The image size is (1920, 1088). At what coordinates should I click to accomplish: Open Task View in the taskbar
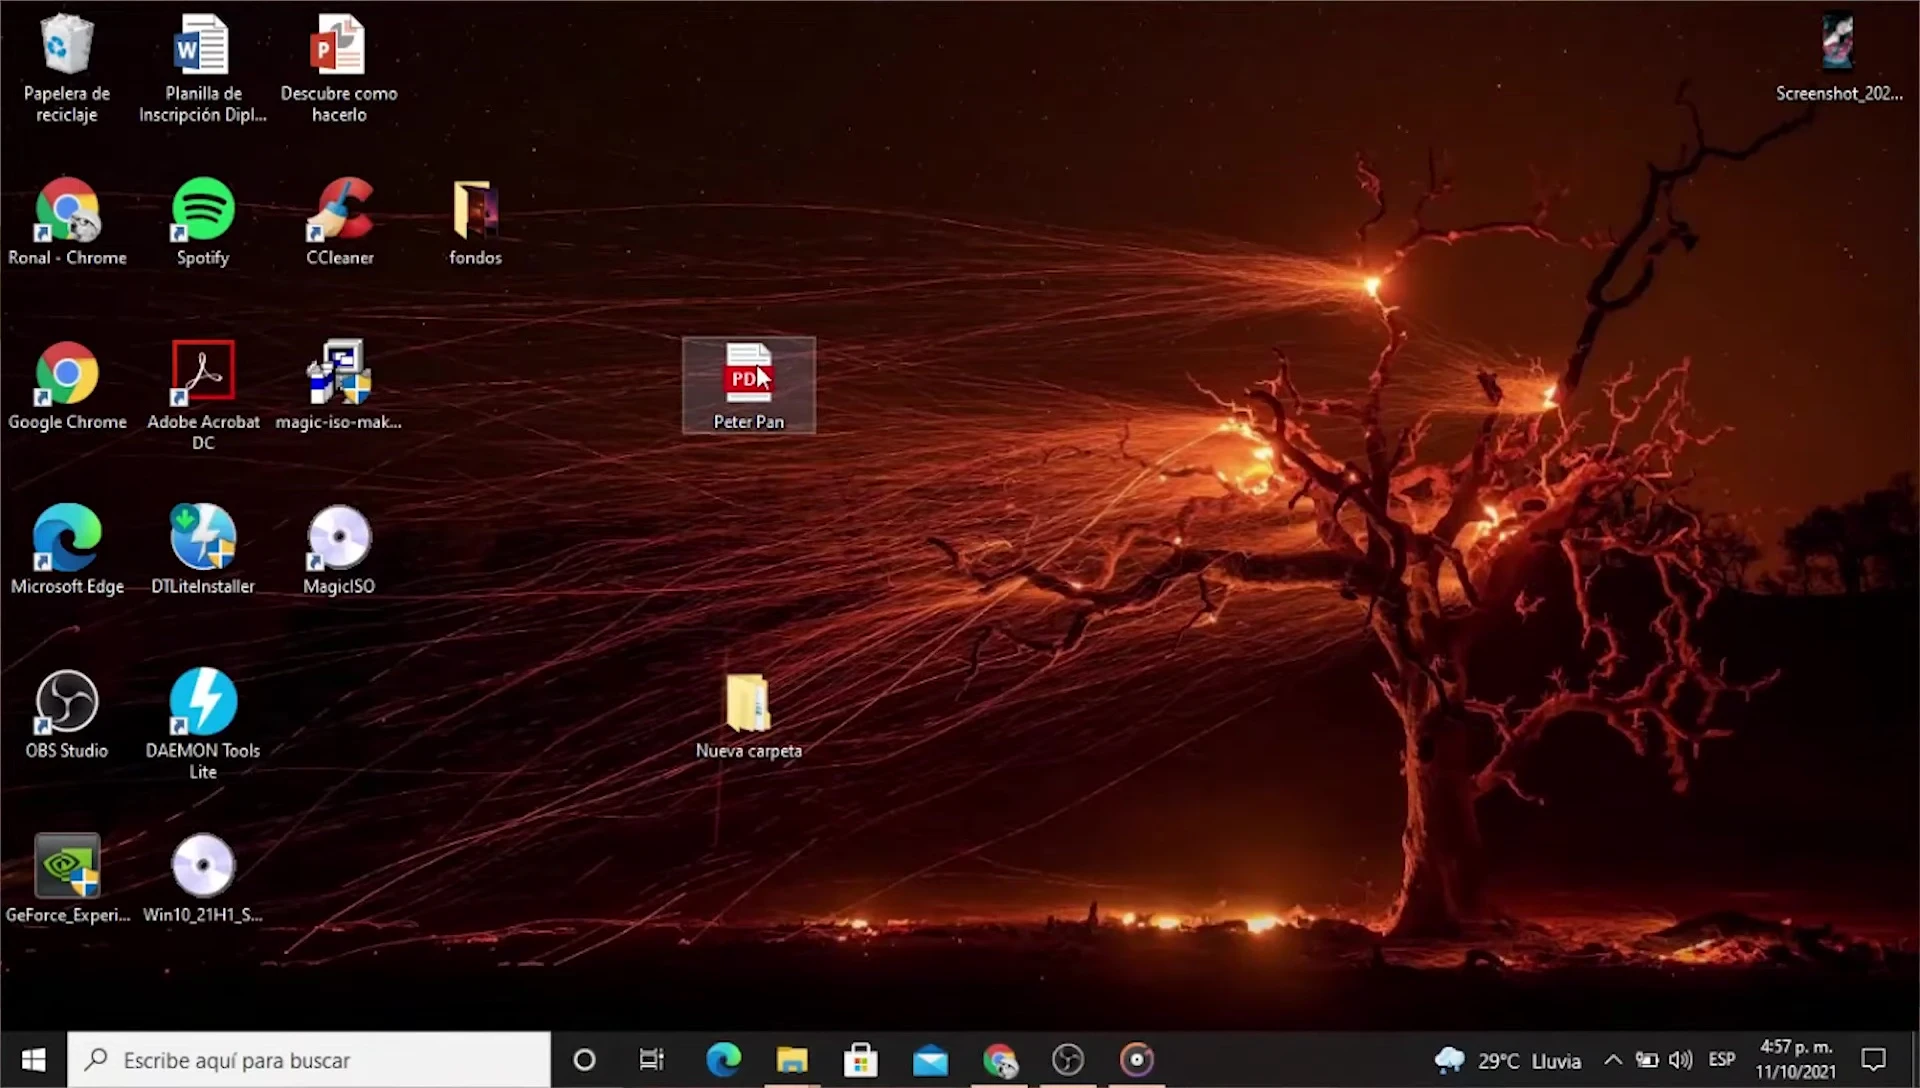[652, 1060]
